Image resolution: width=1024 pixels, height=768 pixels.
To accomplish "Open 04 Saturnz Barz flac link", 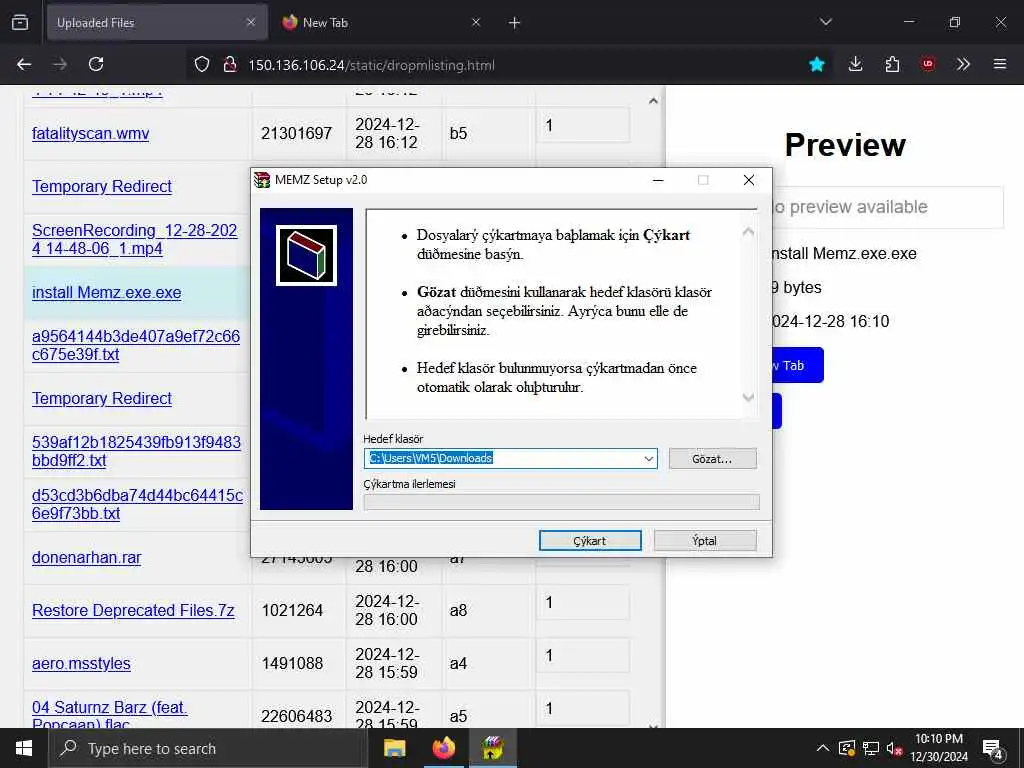I will pos(110,716).
